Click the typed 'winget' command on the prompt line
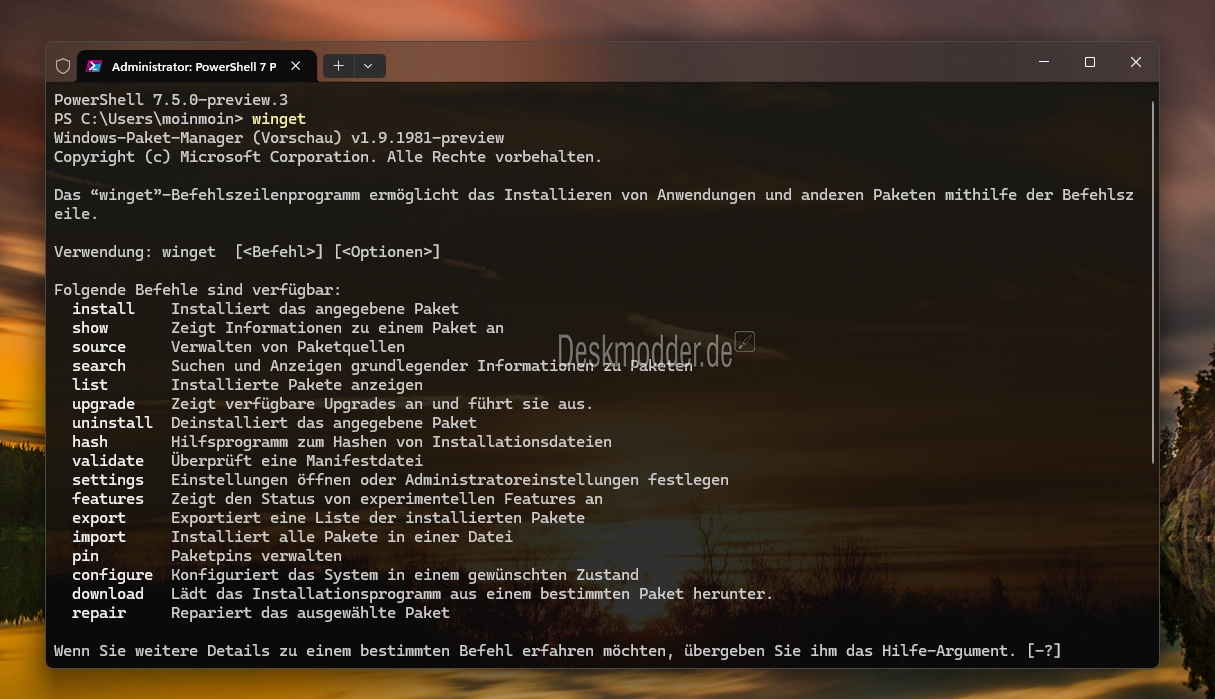The width and height of the screenshot is (1215, 699). 279,119
